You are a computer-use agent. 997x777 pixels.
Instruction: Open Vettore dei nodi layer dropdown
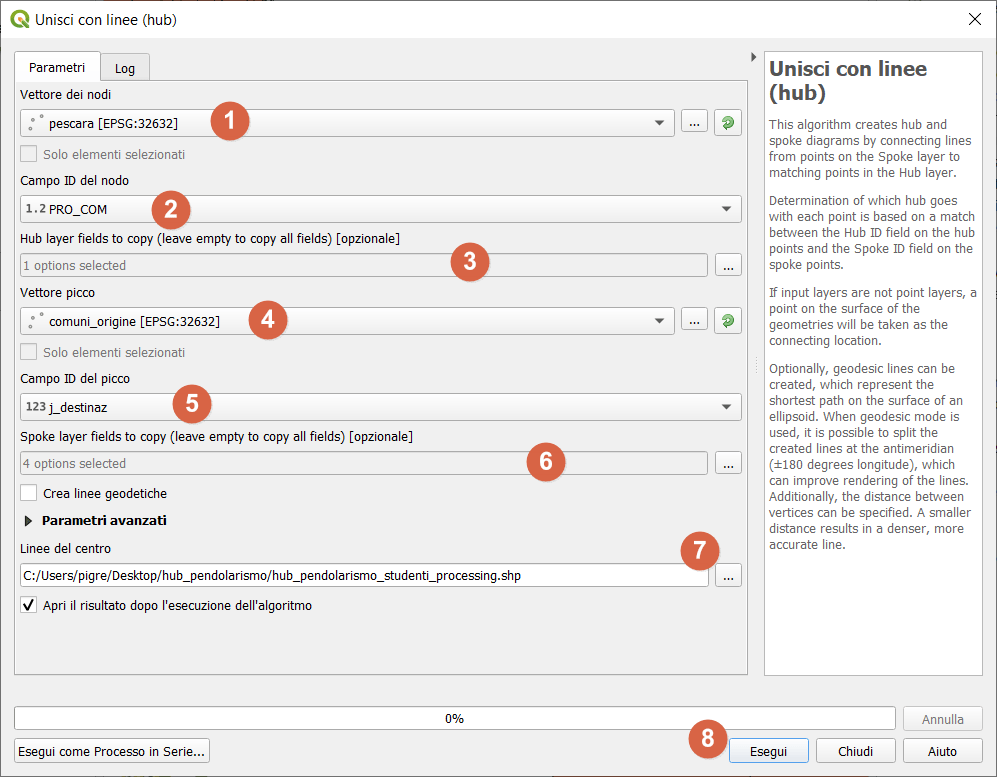tap(658, 123)
